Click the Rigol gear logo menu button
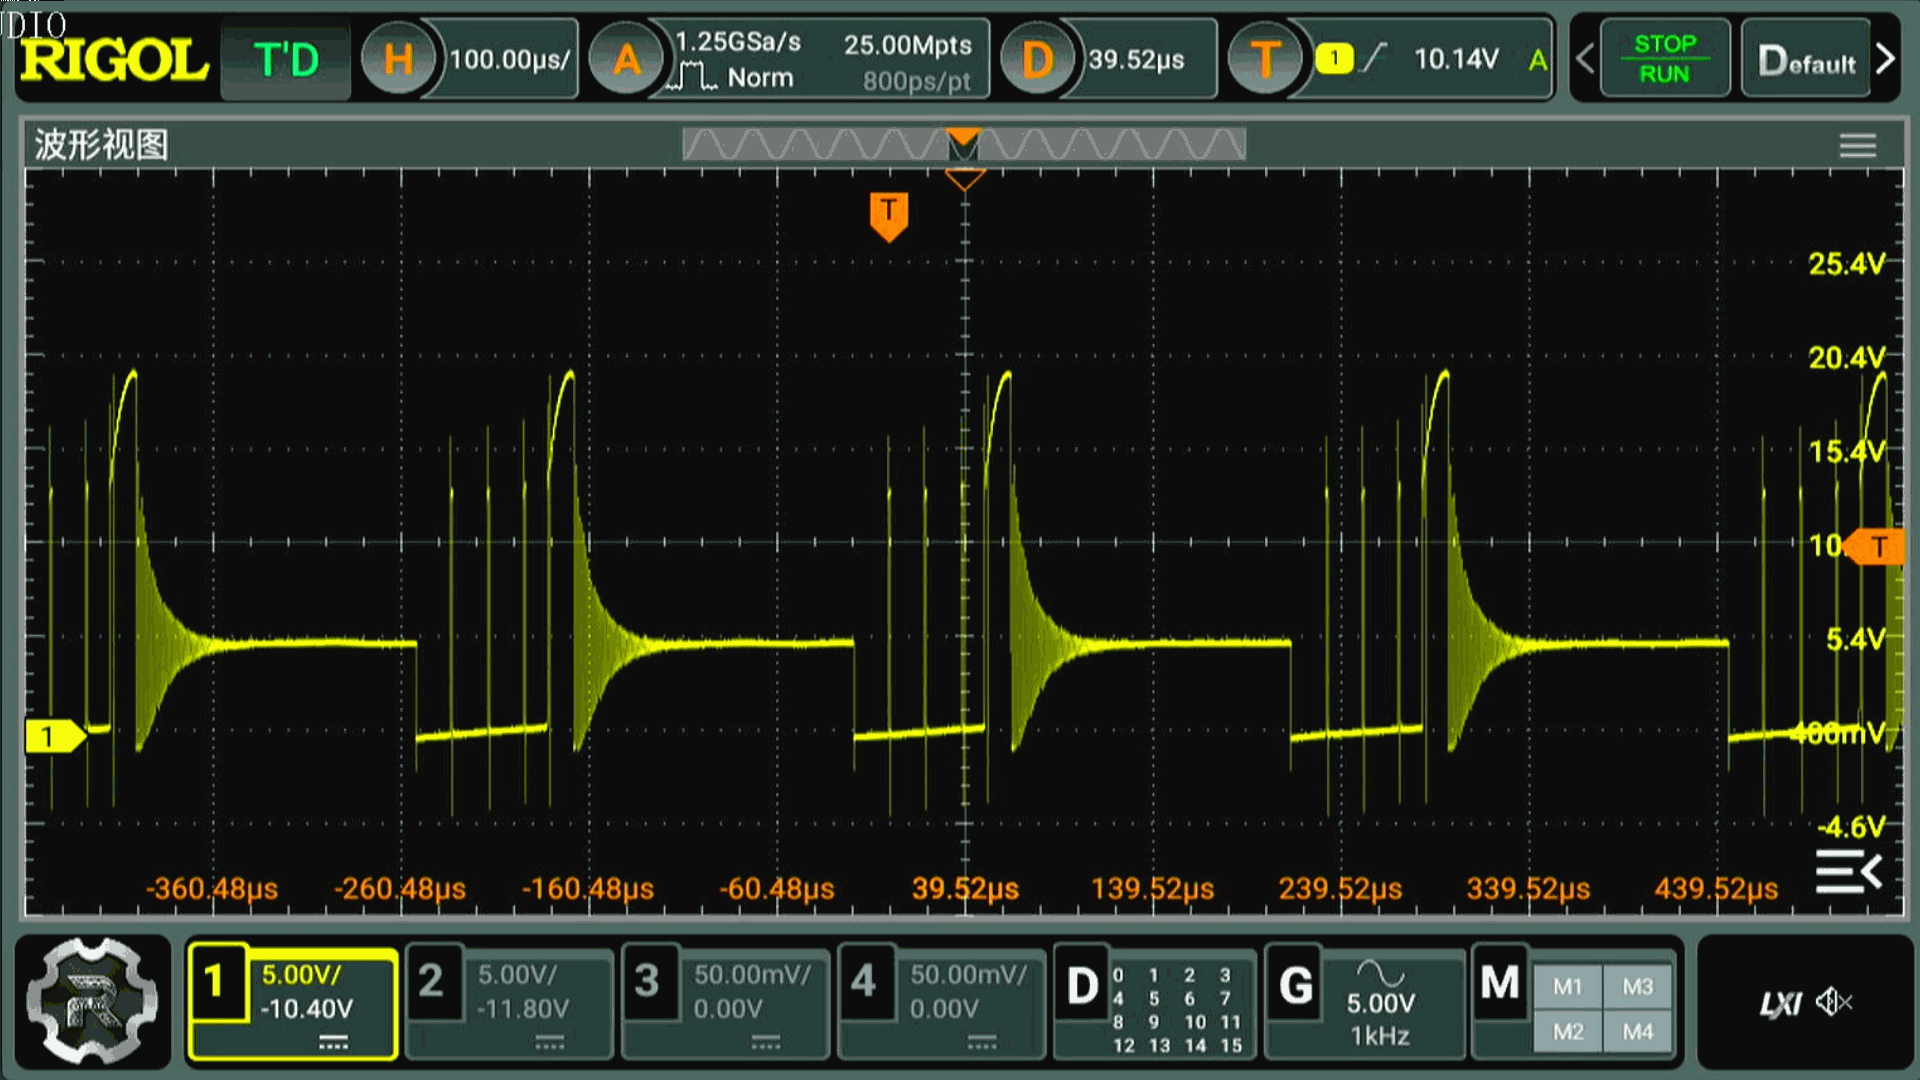 click(92, 1000)
